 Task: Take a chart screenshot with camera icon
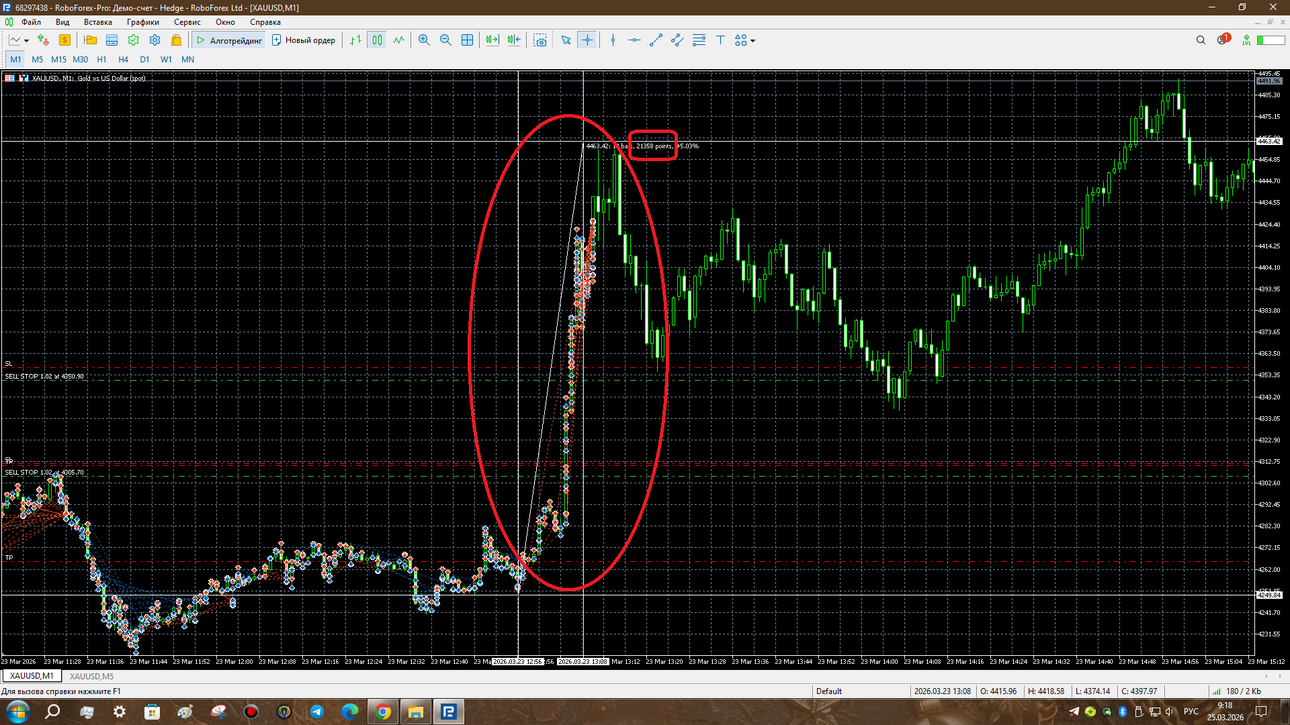coord(540,40)
